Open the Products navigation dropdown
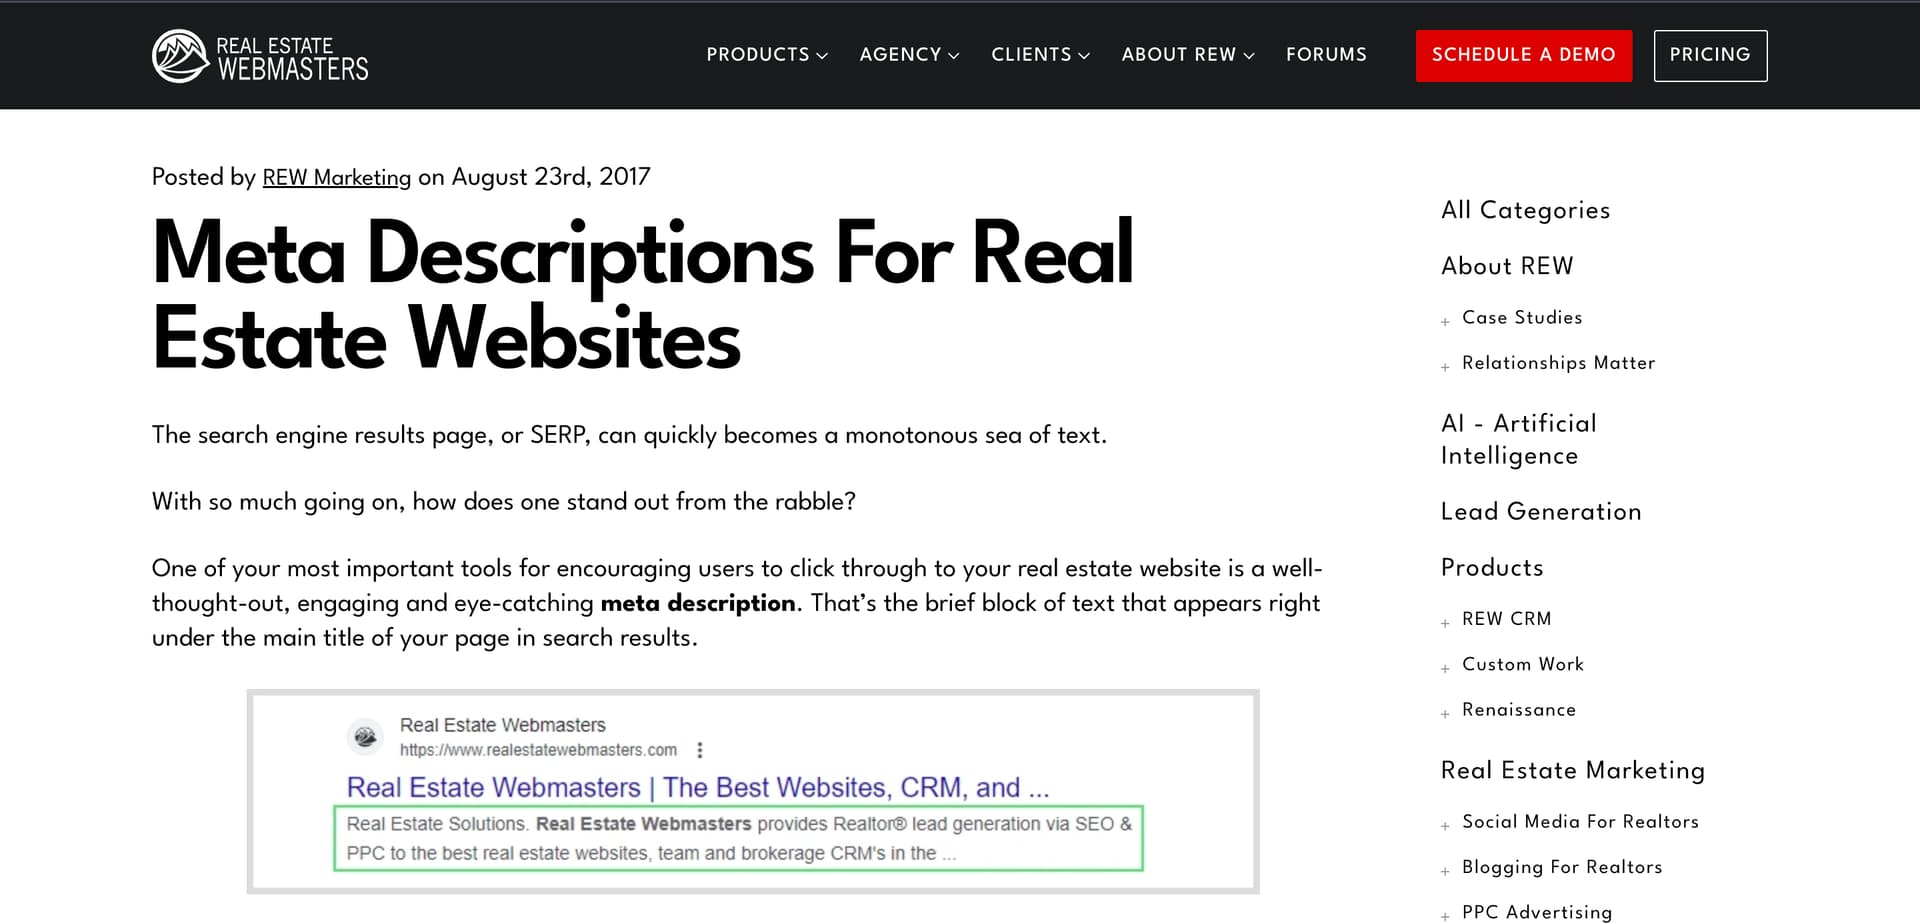 (767, 55)
